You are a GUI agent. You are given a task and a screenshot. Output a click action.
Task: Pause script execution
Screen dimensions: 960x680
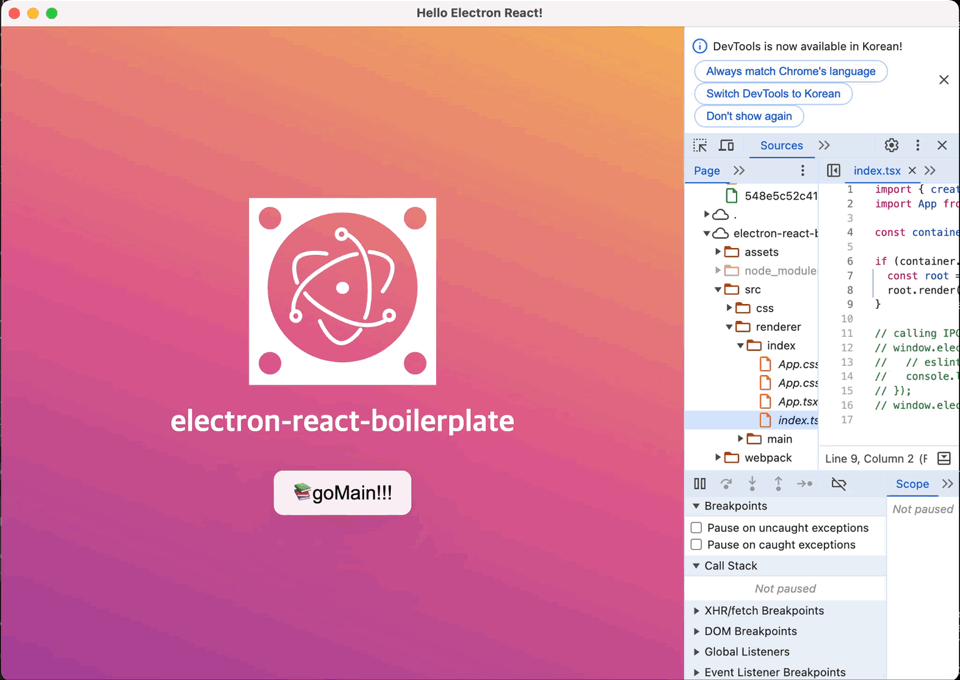pos(700,484)
